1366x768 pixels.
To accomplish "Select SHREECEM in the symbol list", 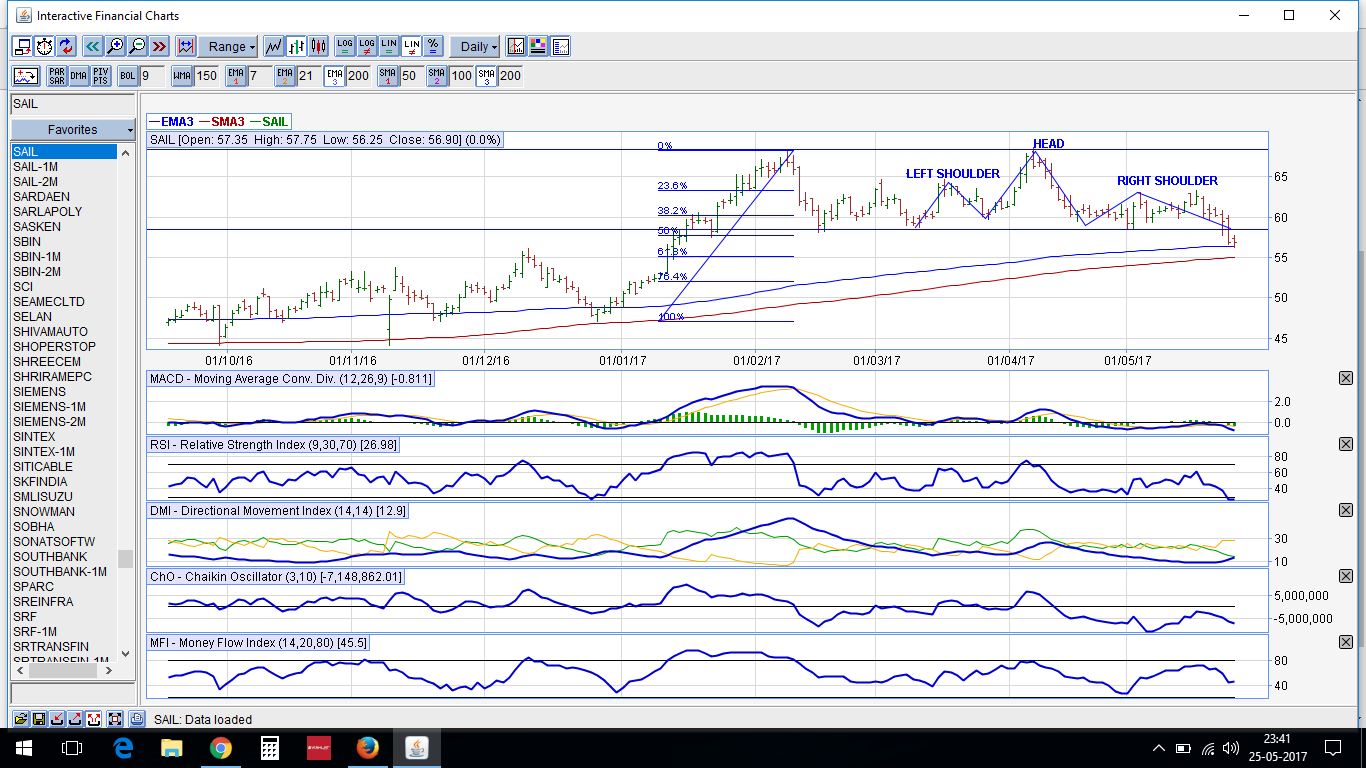I will [x=64, y=362].
